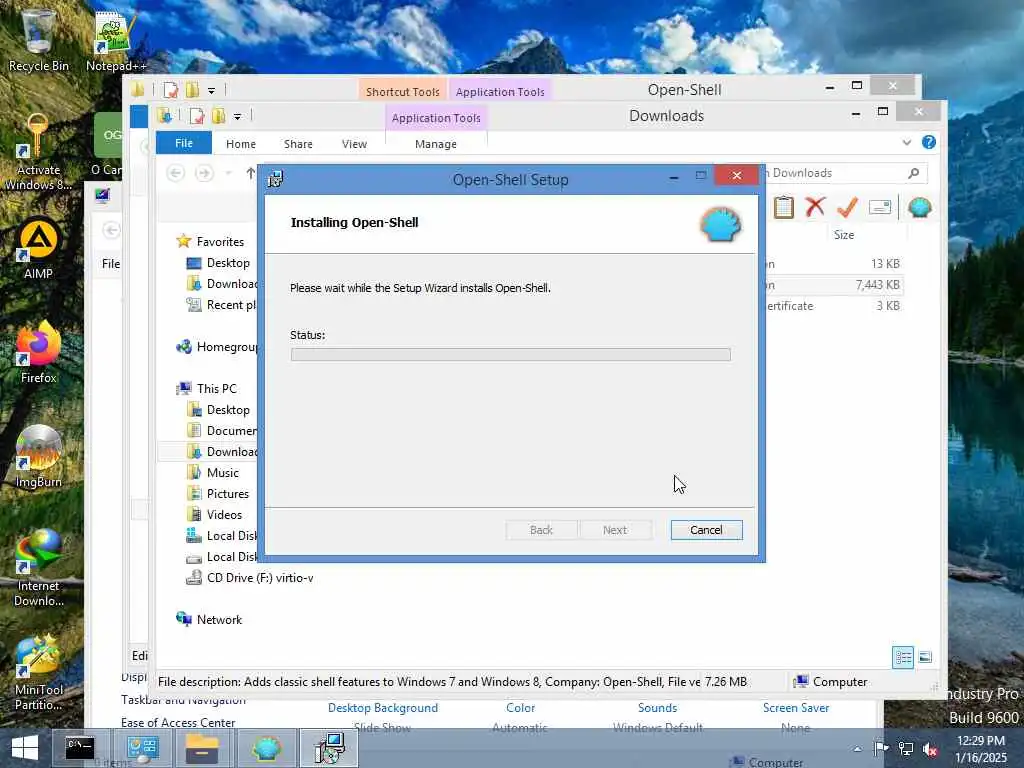Screen dimensions: 1024x768
Task: Cancel the Open-Shell installation
Action: [706, 530]
